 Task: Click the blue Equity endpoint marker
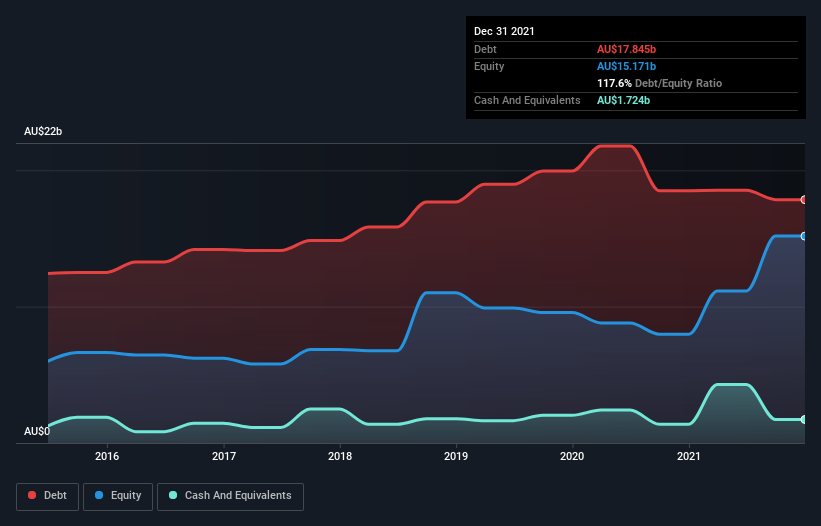804,237
